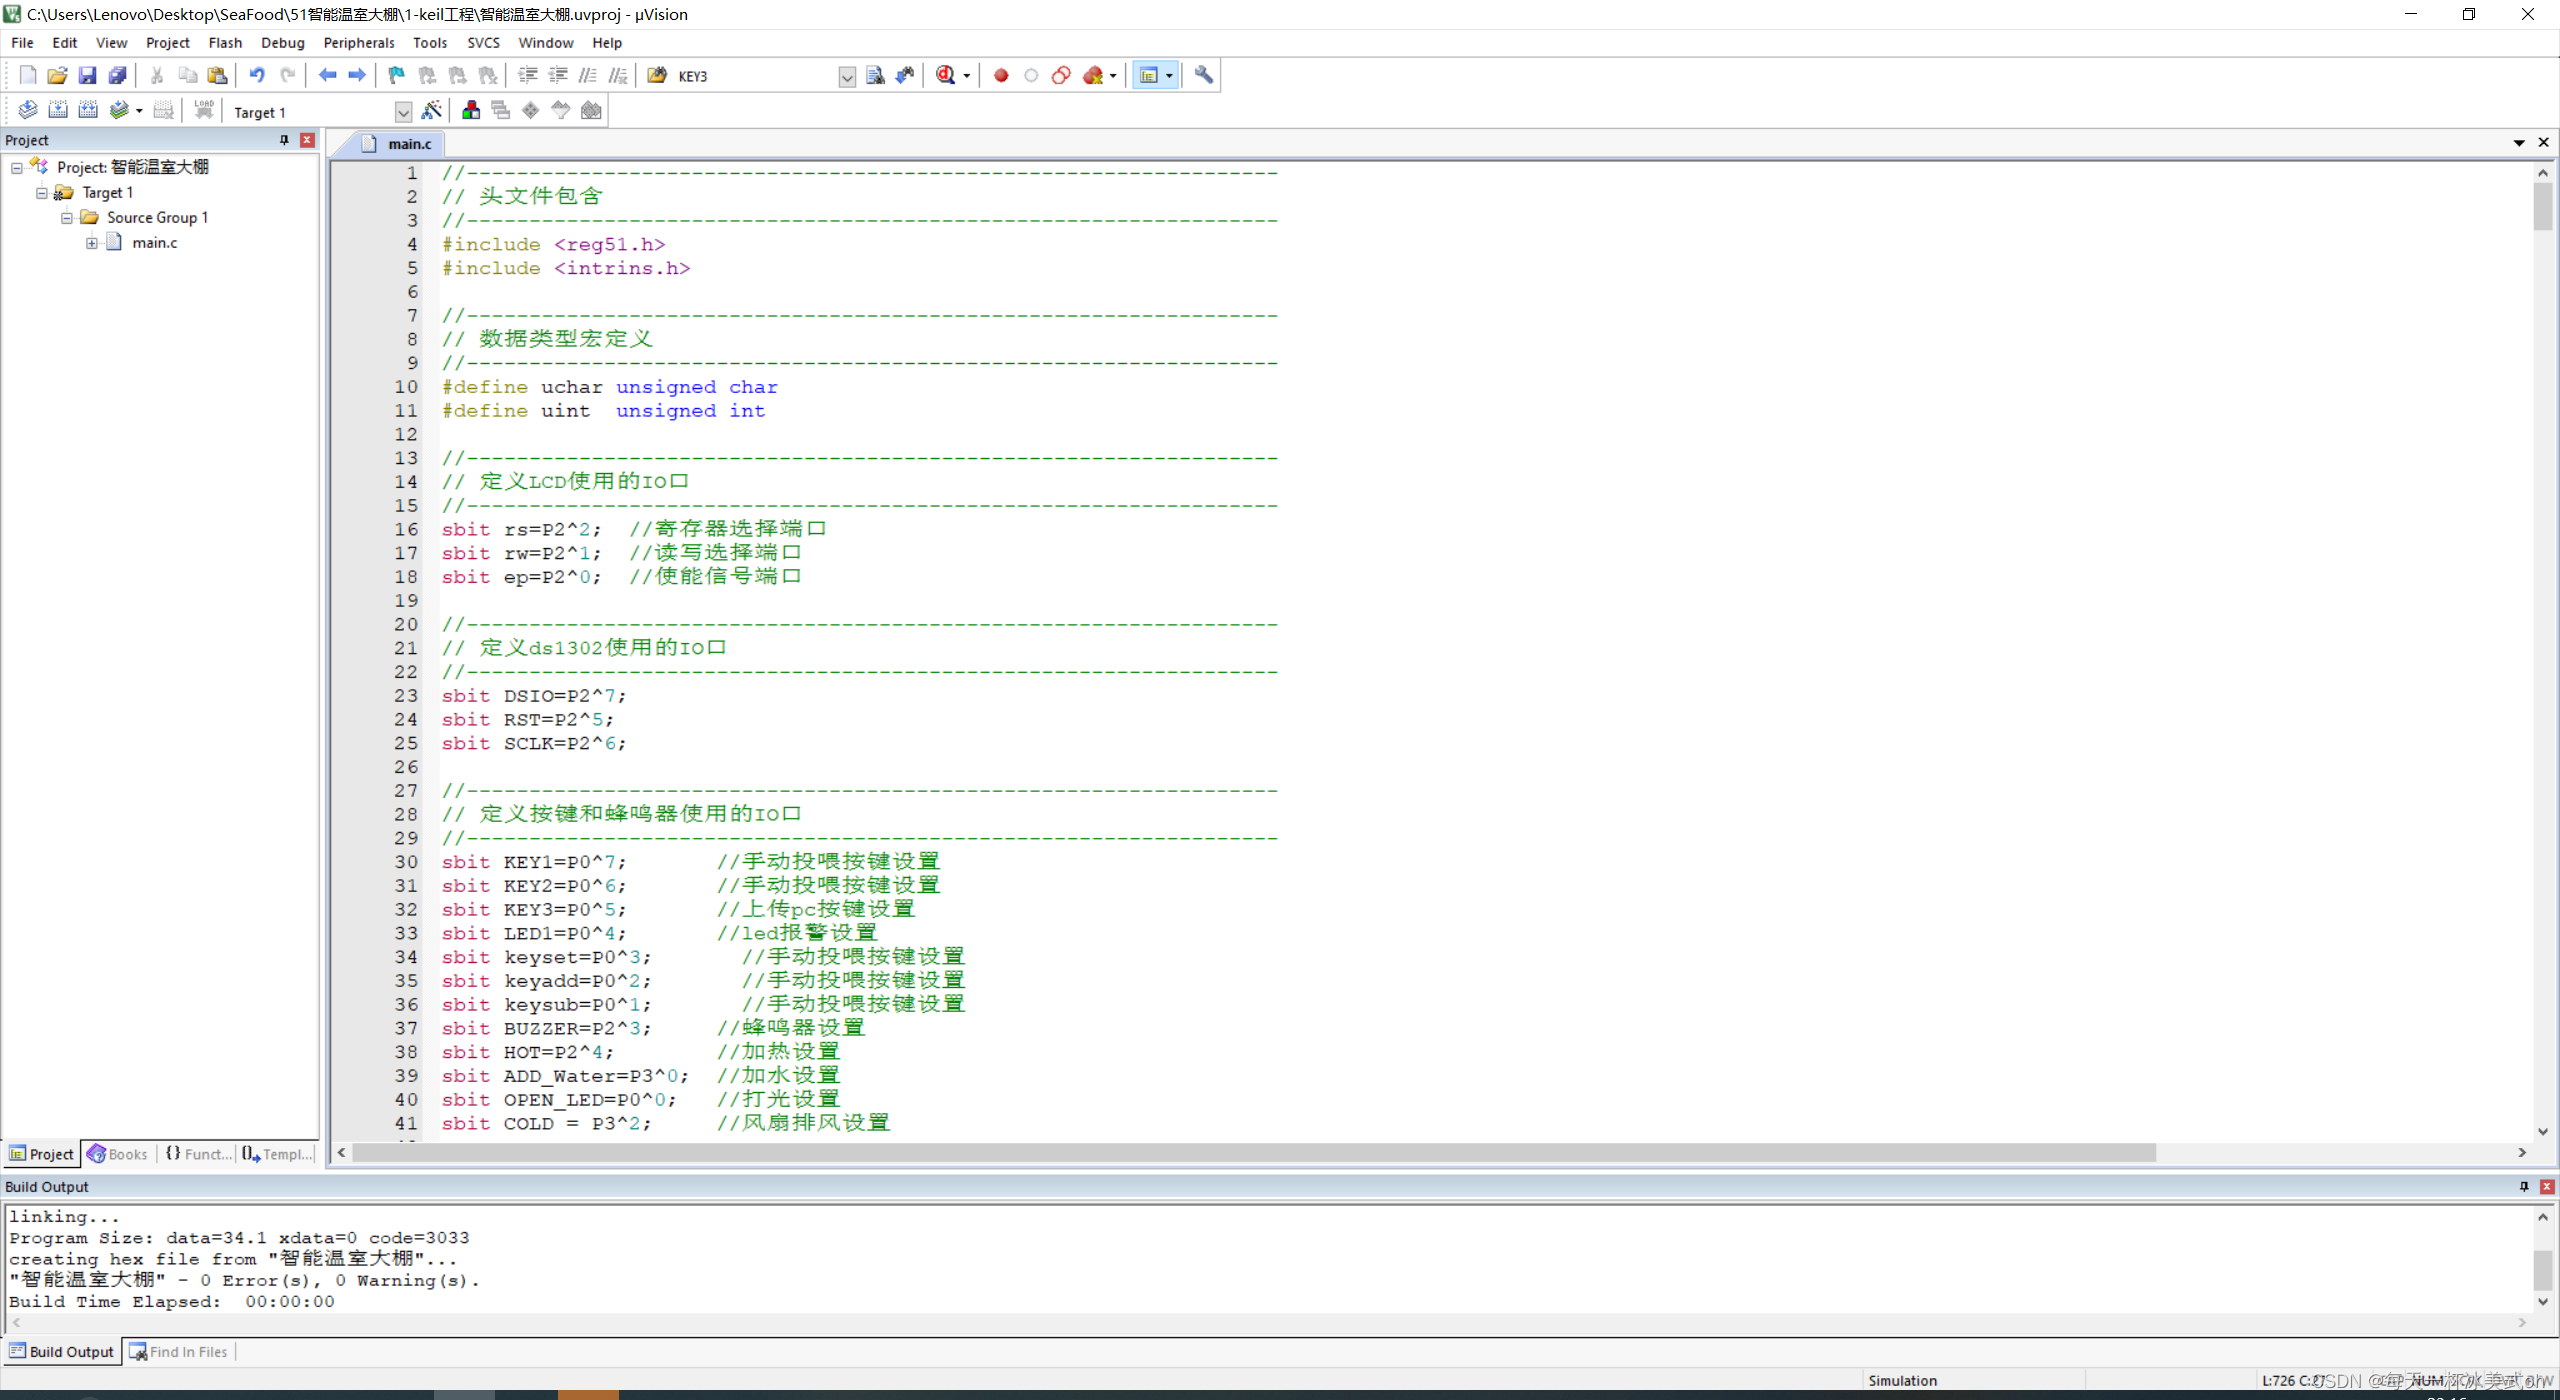Open the SVCS menu
Screen dimensions: 2560x1400
(483, 43)
